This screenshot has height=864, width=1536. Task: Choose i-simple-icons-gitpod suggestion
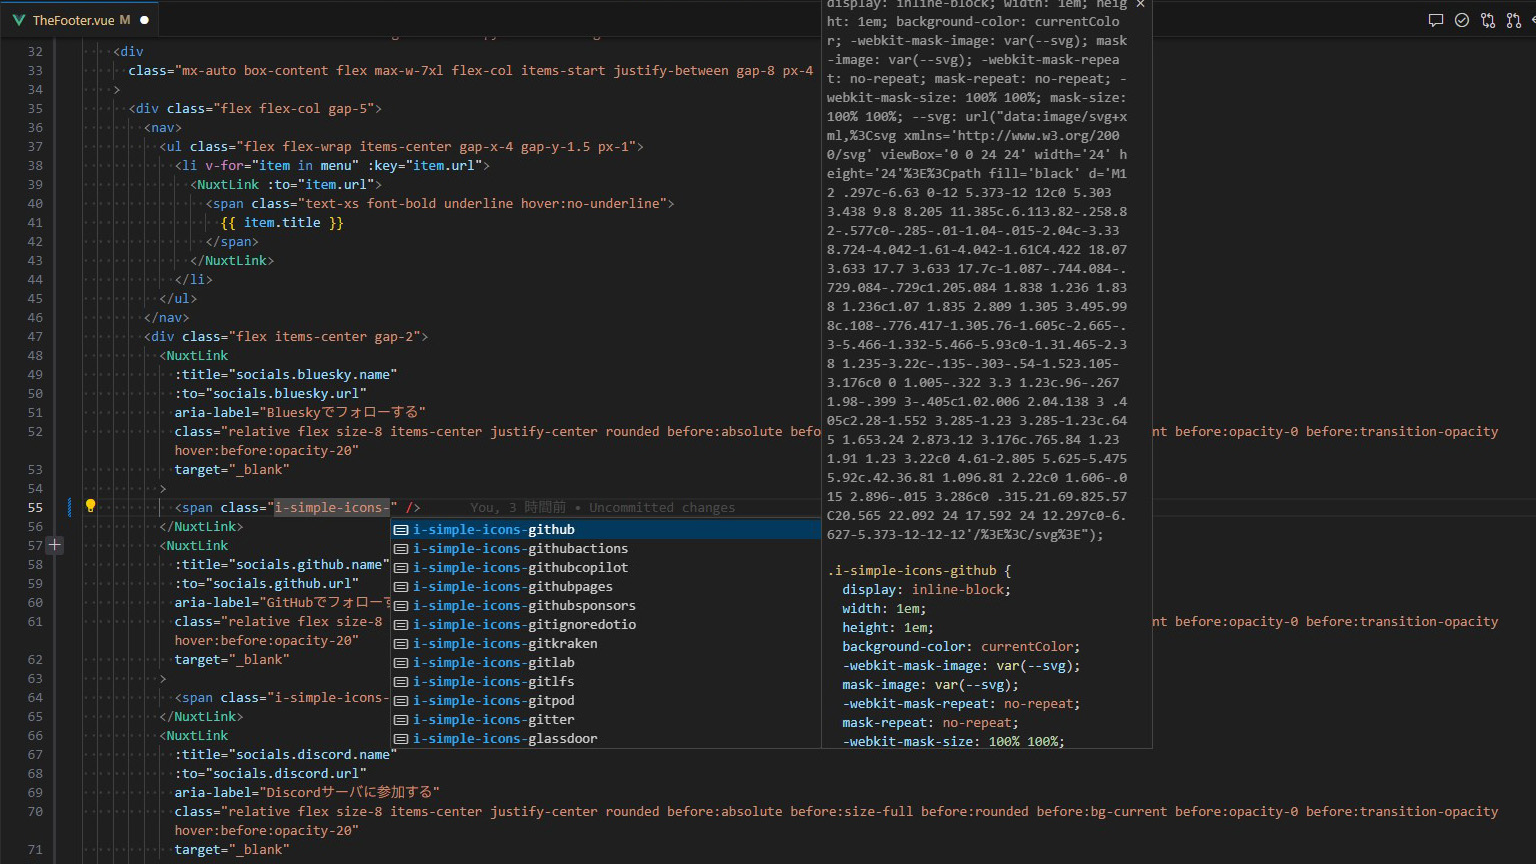click(x=605, y=701)
